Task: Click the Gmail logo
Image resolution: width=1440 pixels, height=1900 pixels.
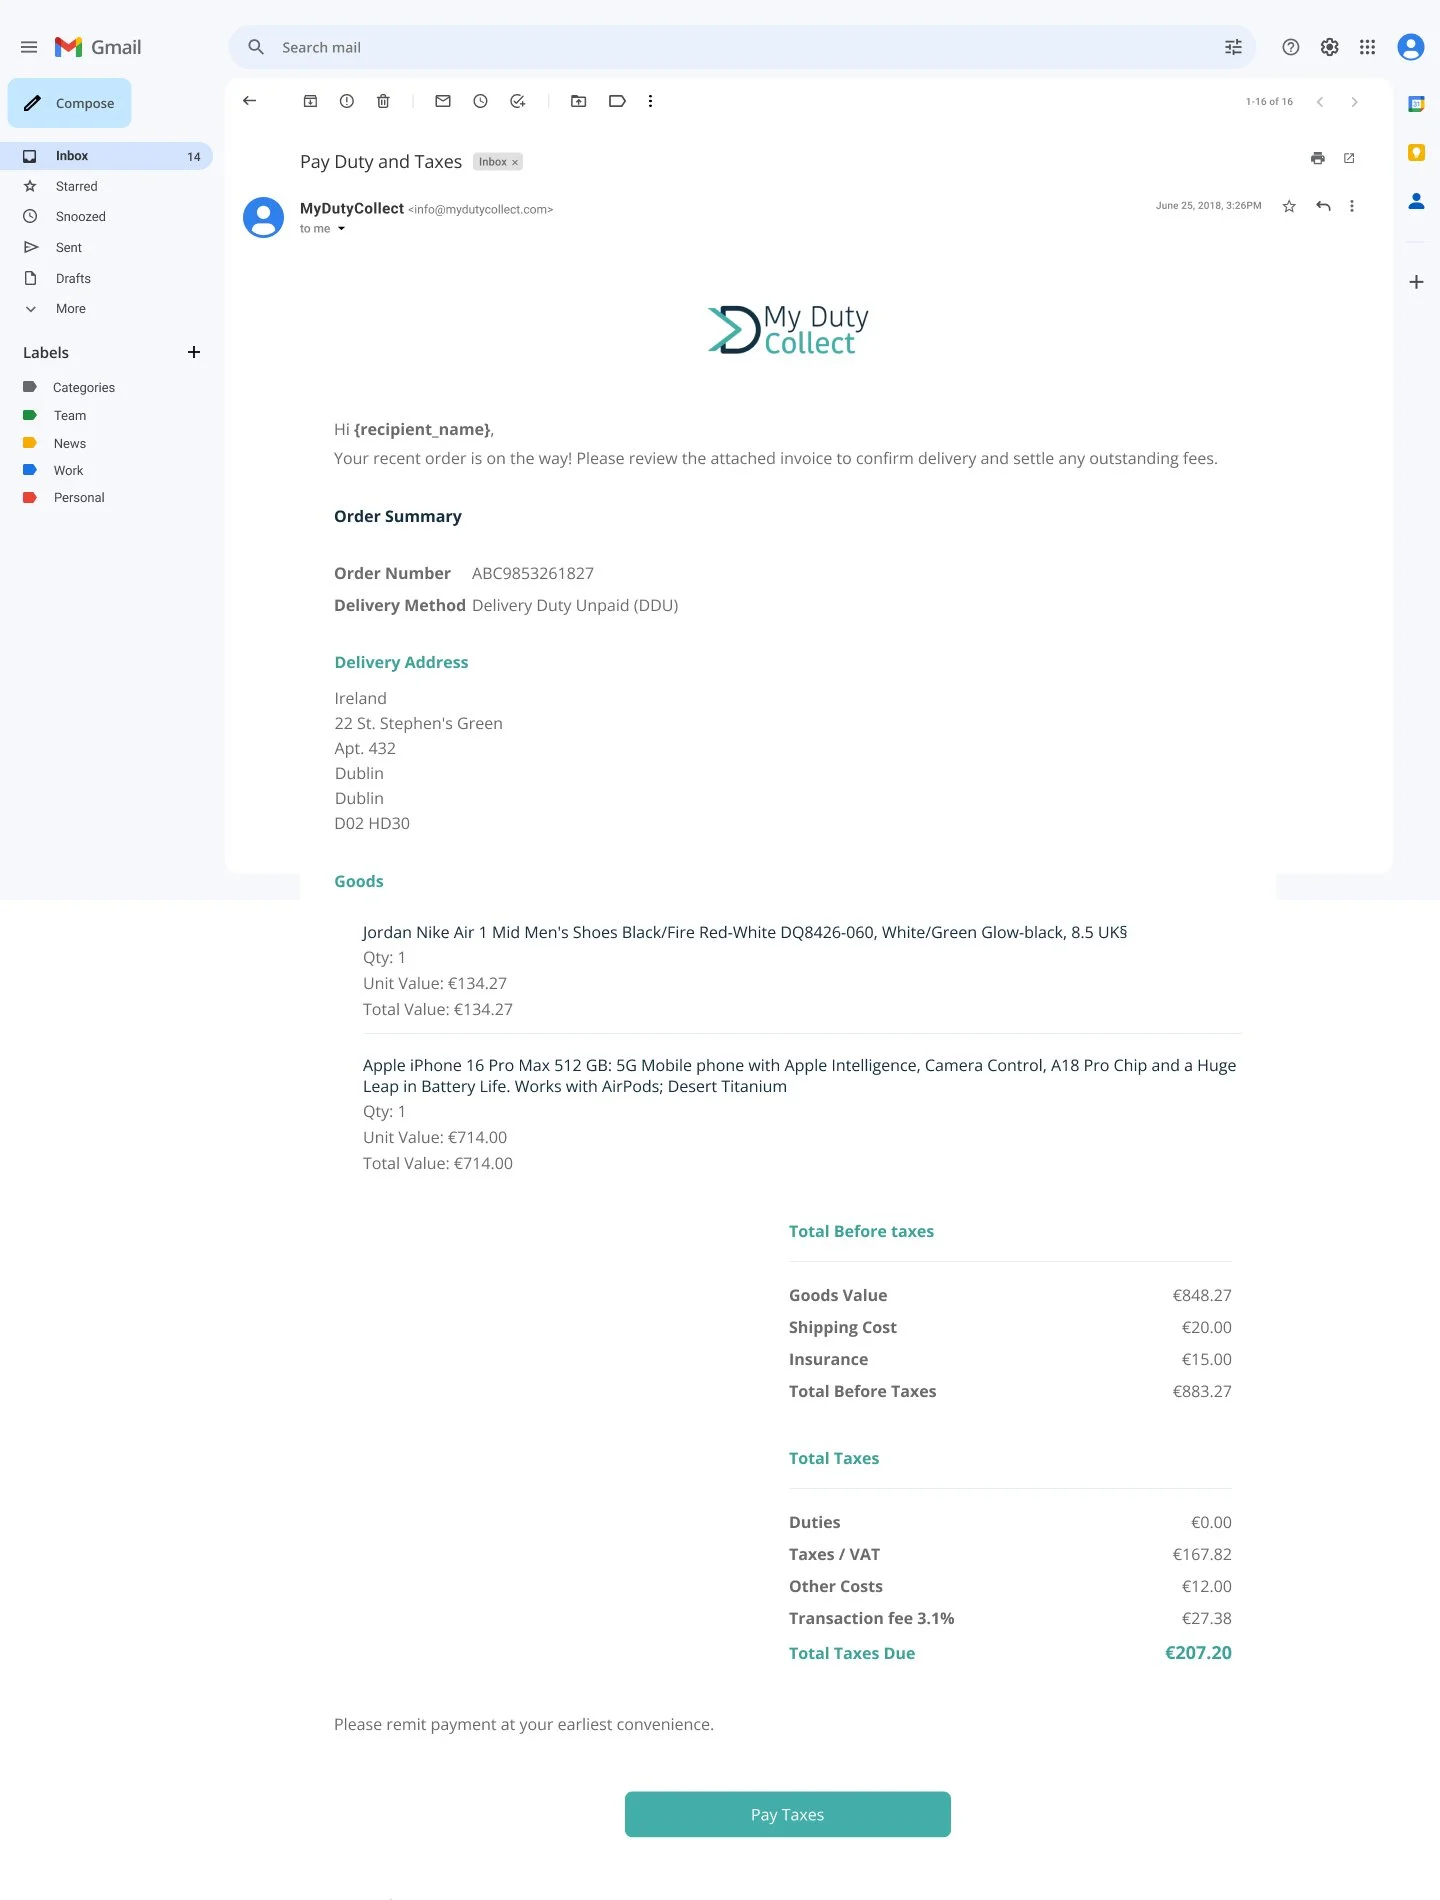Action: (98, 47)
